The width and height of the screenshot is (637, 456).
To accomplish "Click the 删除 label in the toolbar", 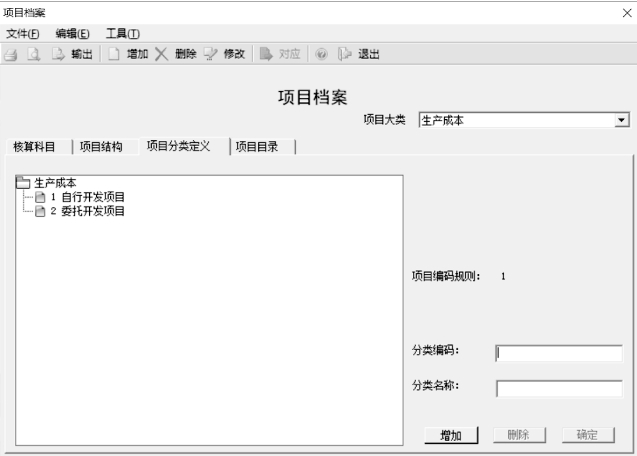I will (186, 54).
